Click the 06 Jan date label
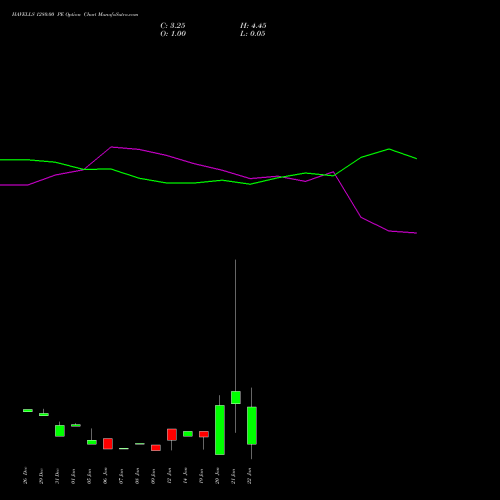 pyautogui.click(x=105, y=476)
